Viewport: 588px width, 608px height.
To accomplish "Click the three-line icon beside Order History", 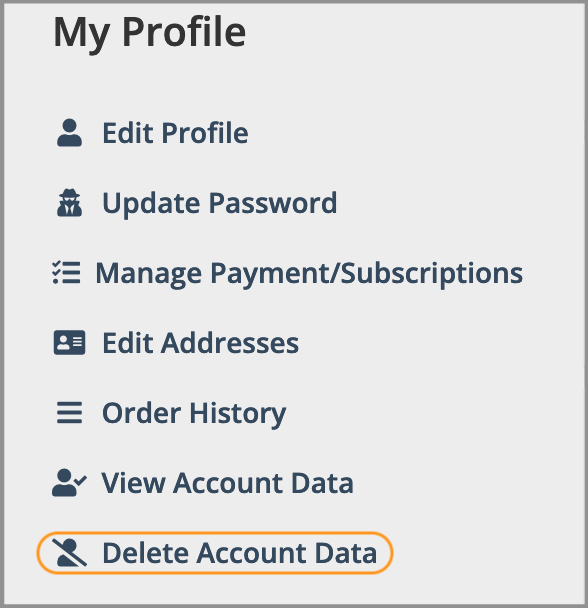I will pos(69,413).
